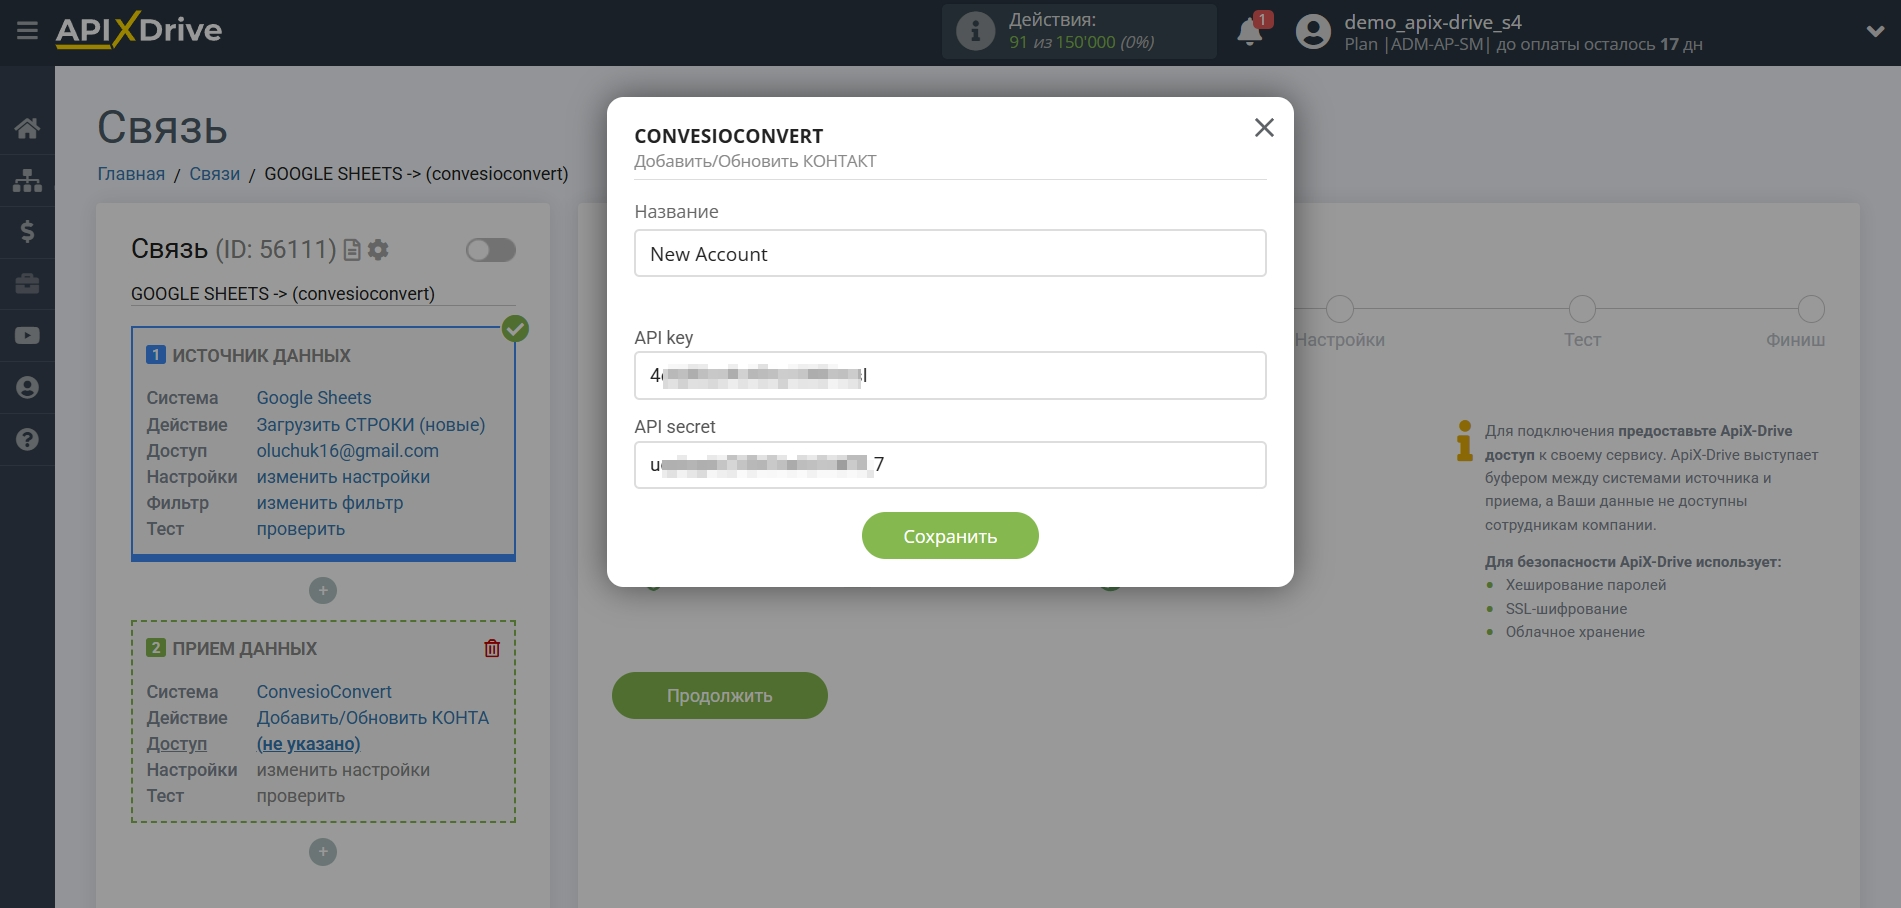Open the connection settings gear icon

click(x=378, y=250)
